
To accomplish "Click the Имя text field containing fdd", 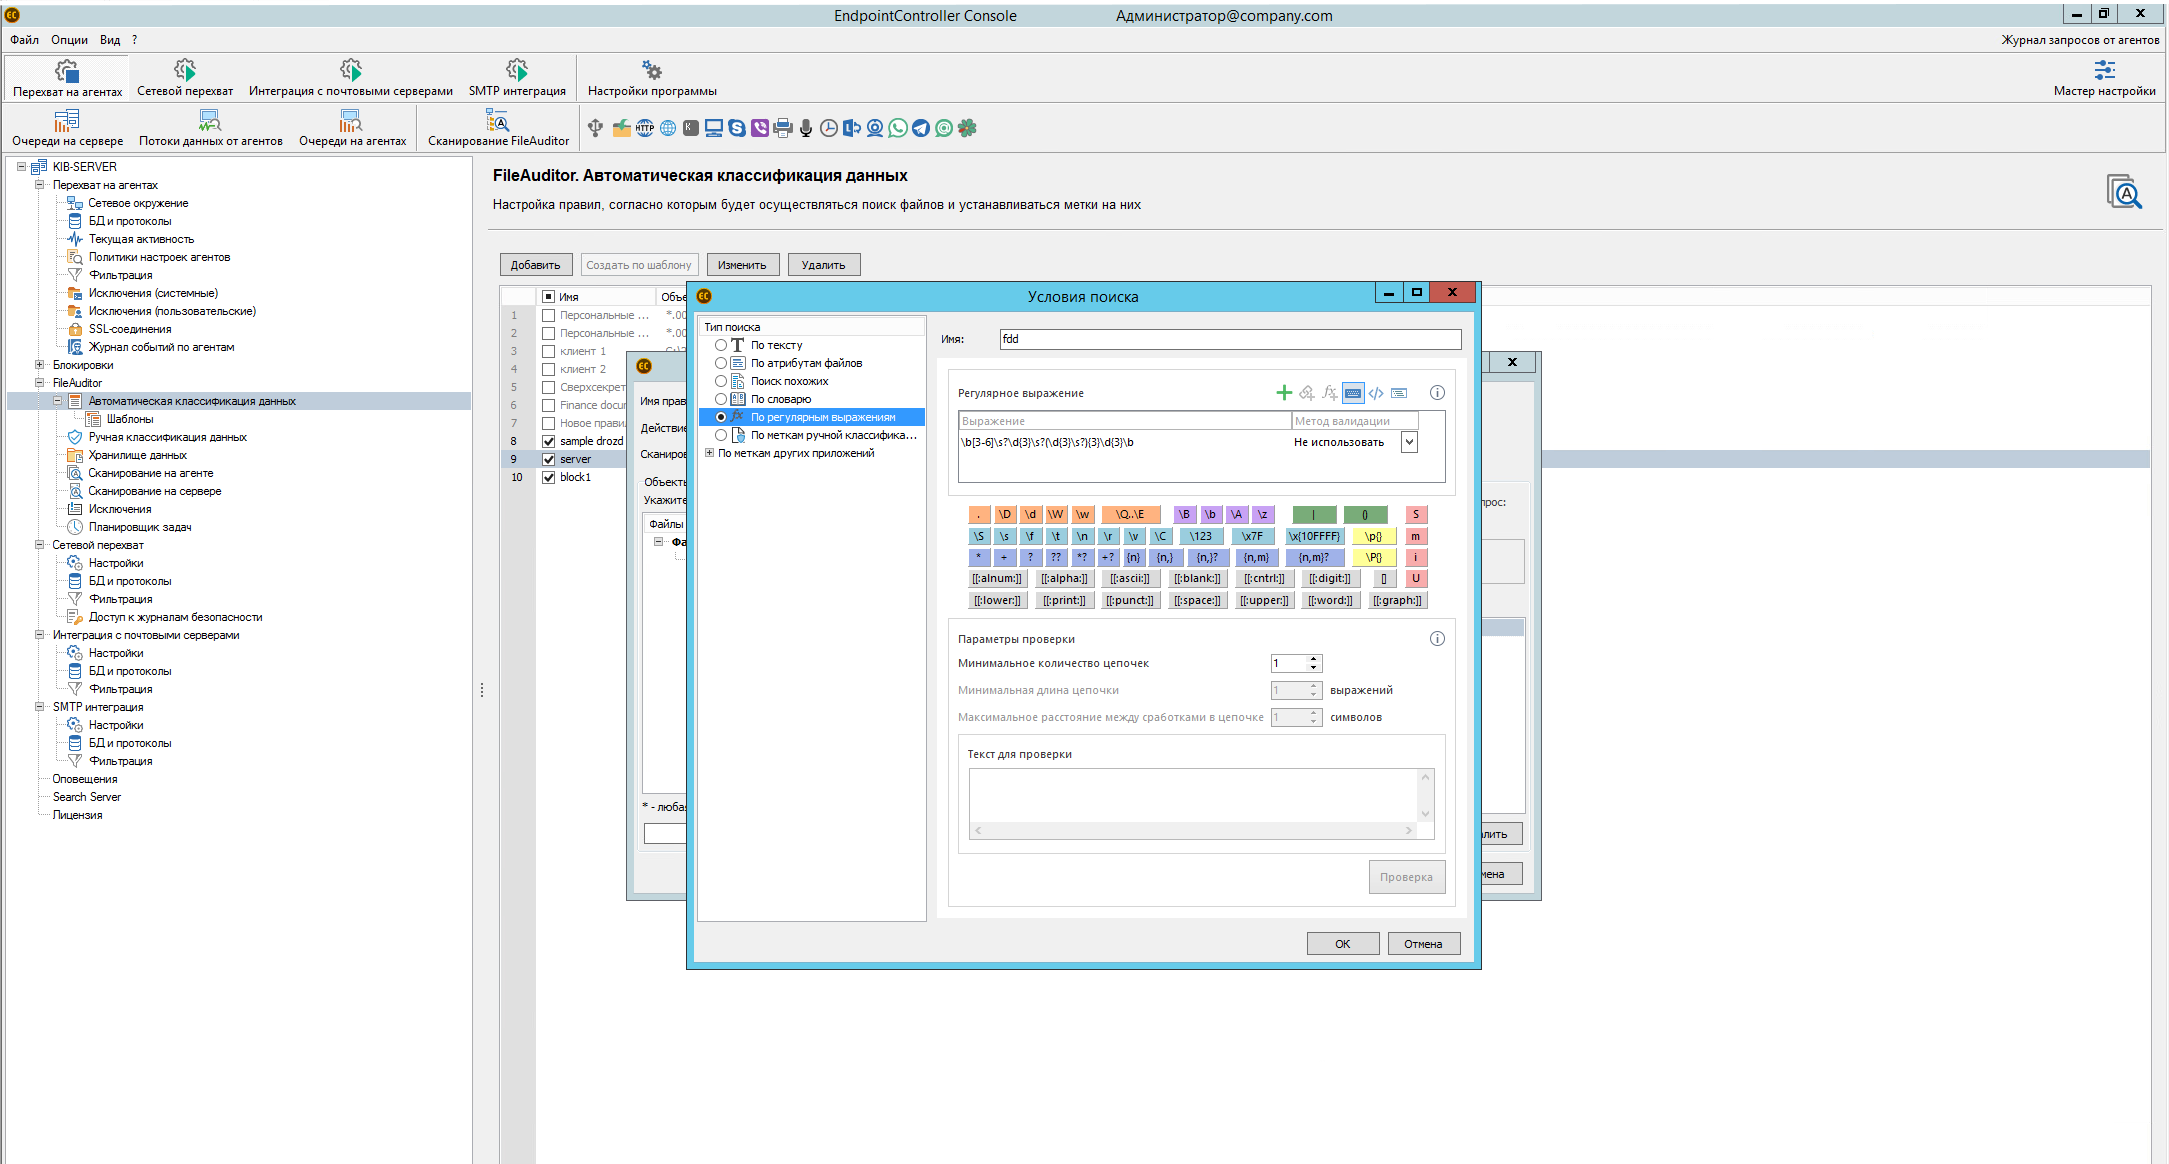I will tap(1229, 339).
